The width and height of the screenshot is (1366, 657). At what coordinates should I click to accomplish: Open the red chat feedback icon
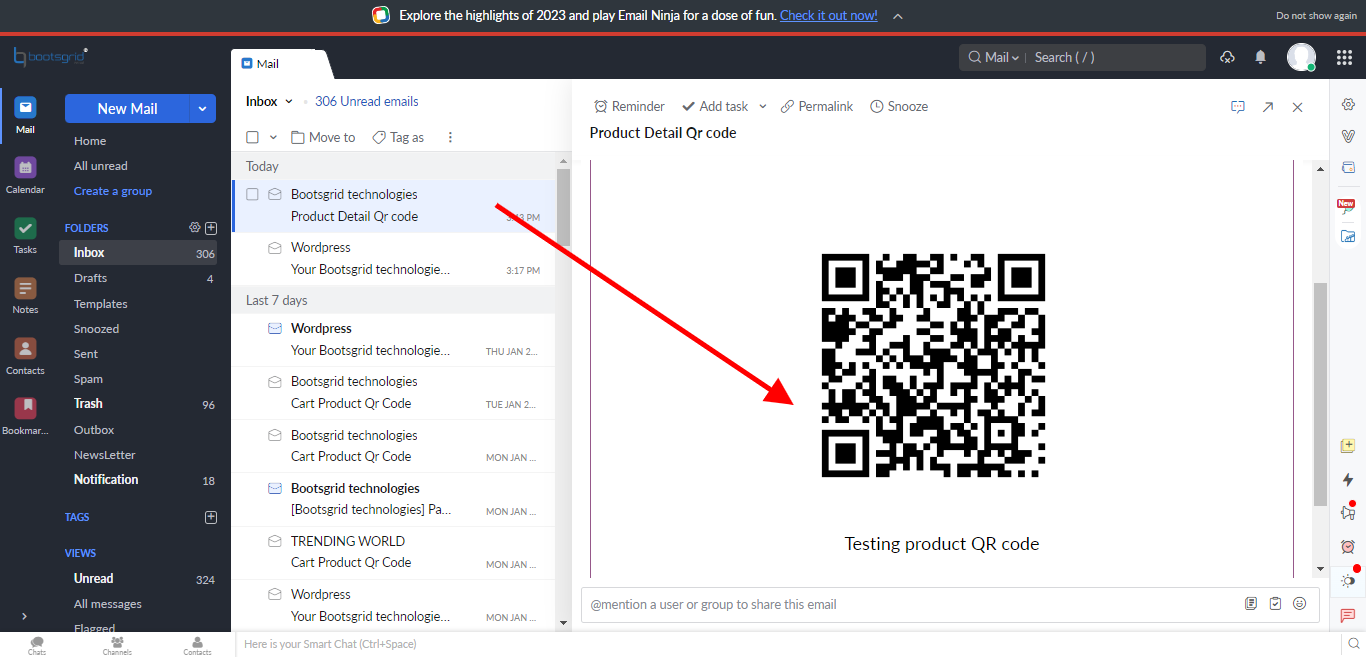(x=1348, y=615)
